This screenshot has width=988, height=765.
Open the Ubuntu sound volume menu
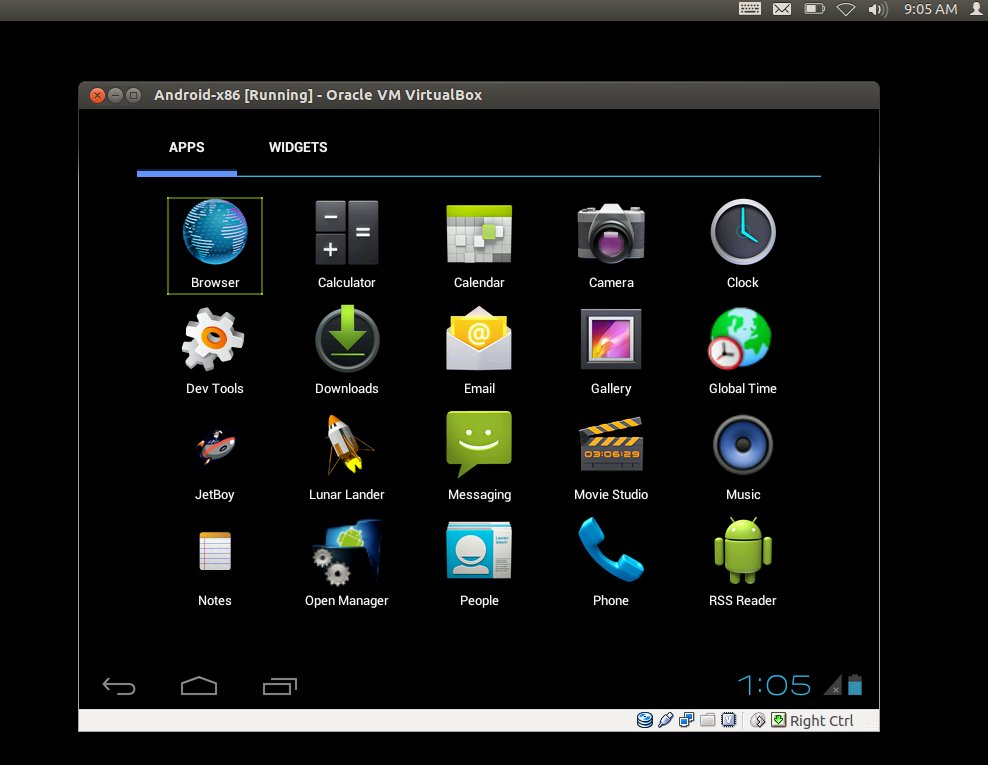point(878,9)
